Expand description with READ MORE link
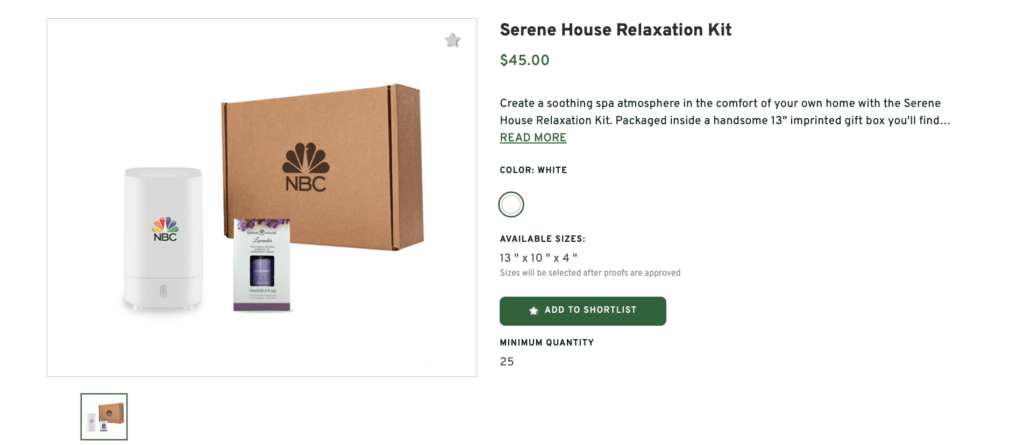The width and height of the screenshot is (1024, 445). (533, 138)
